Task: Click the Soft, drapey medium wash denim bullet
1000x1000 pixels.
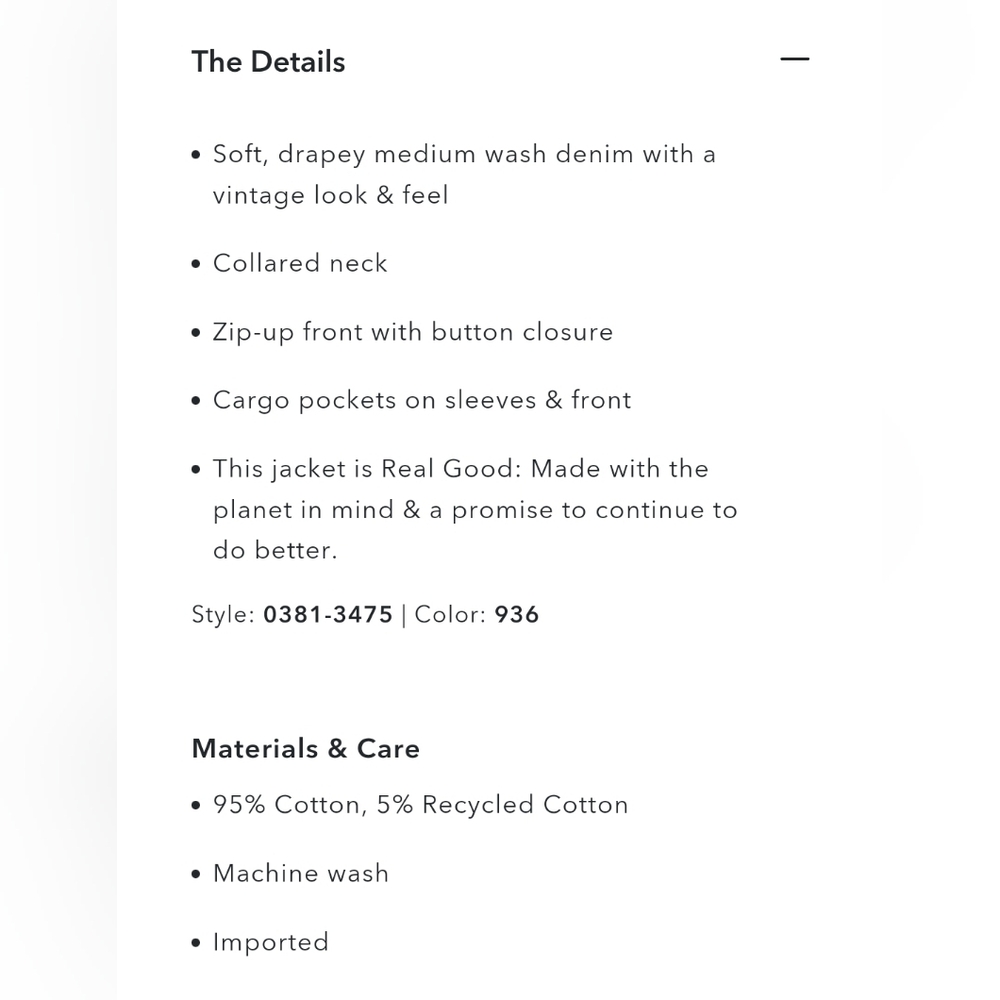Action: pyautogui.click(x=464, y=174)
